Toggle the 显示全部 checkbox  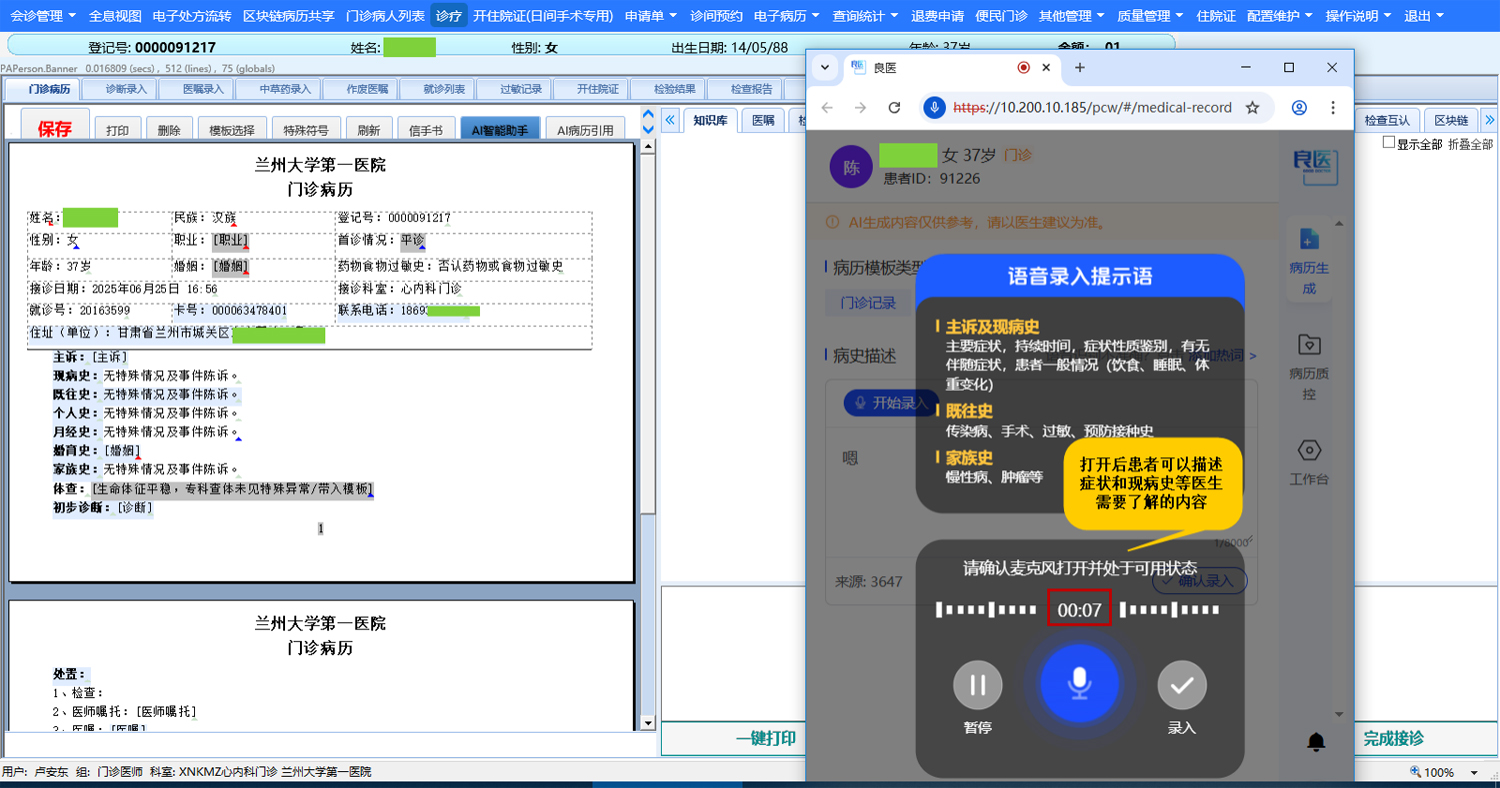[1388, 143]
